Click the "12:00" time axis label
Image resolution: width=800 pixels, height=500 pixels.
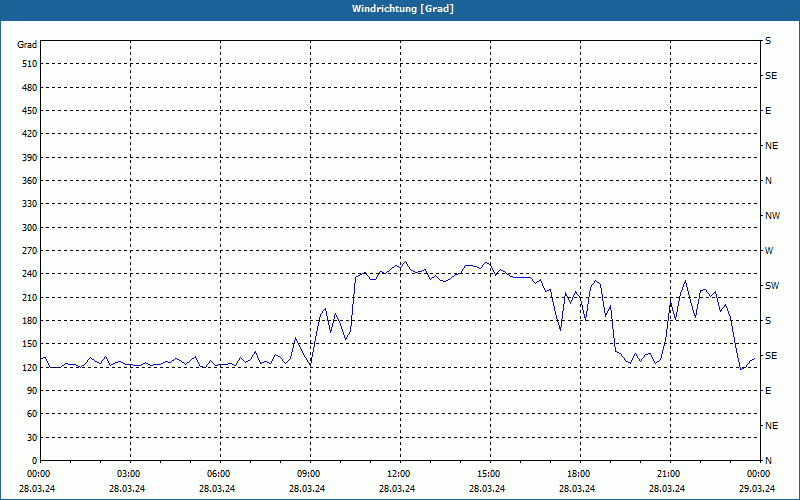coord(399,474)
